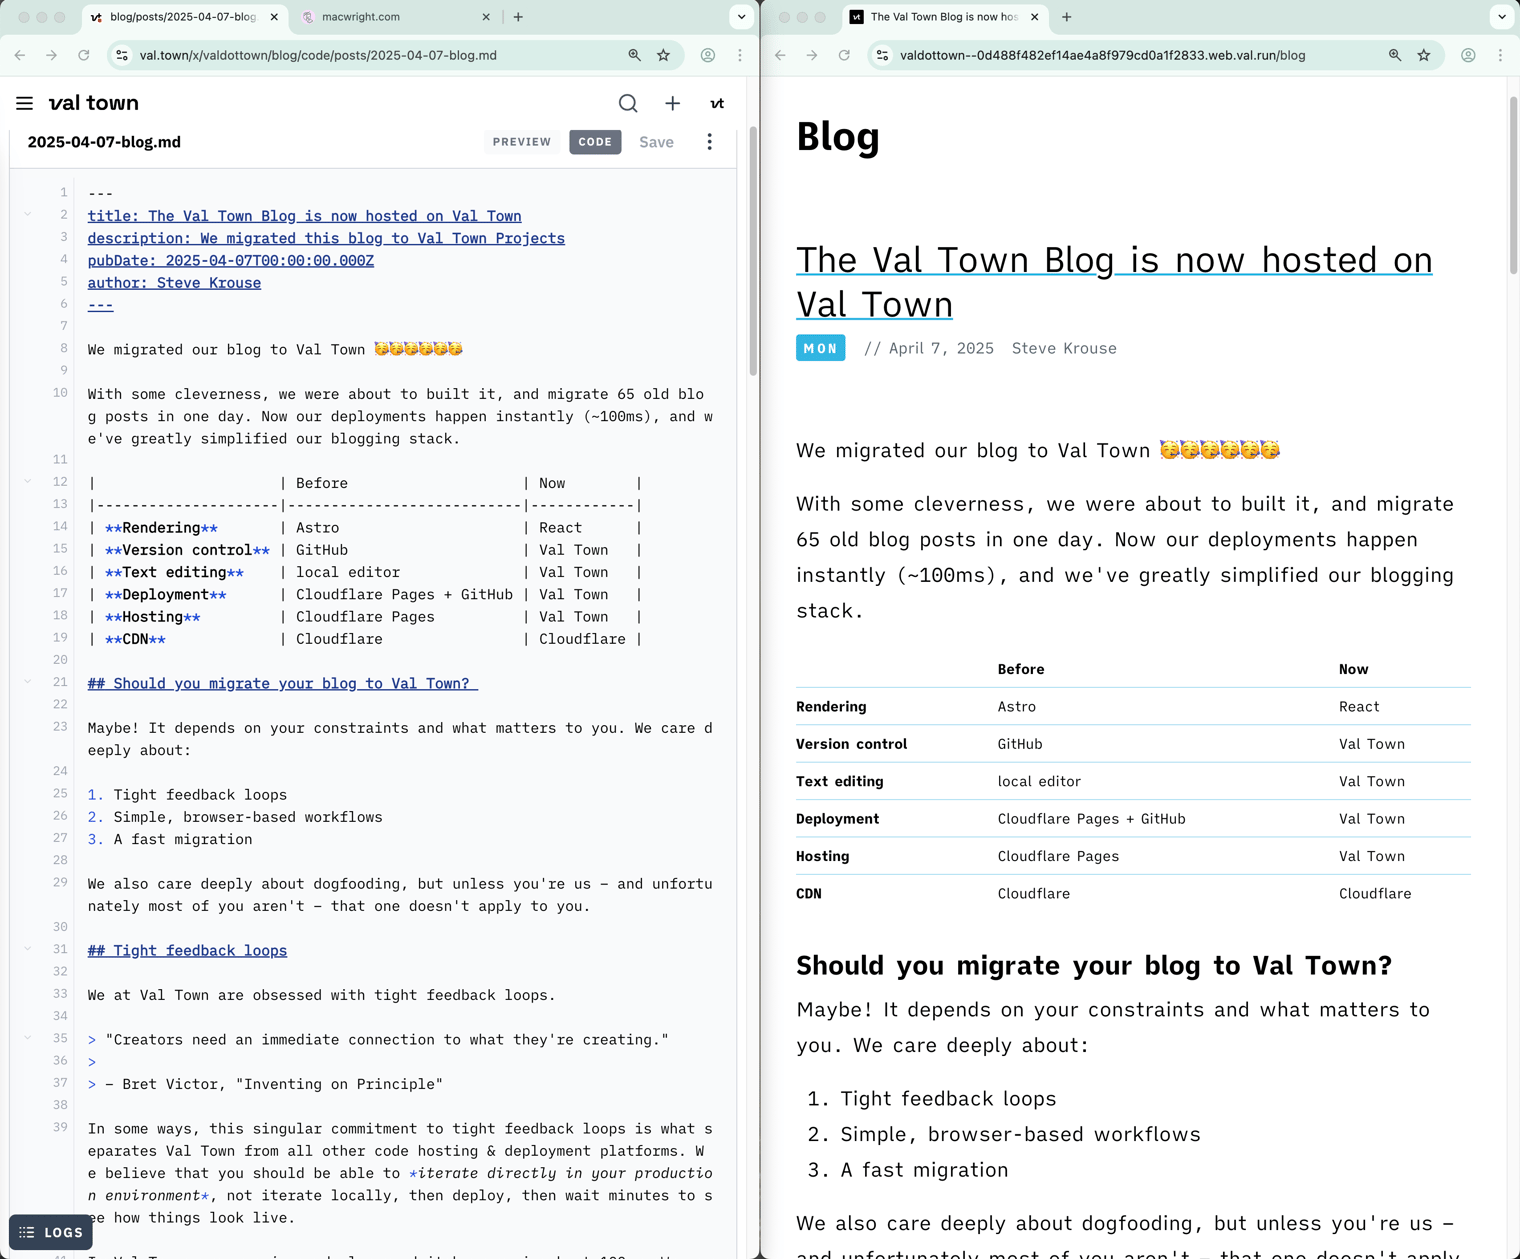This screenshot has height=1259, width=1520.
Task: Switch to the blog/posts/2025-04-07-blog tab
Action: 183,17
